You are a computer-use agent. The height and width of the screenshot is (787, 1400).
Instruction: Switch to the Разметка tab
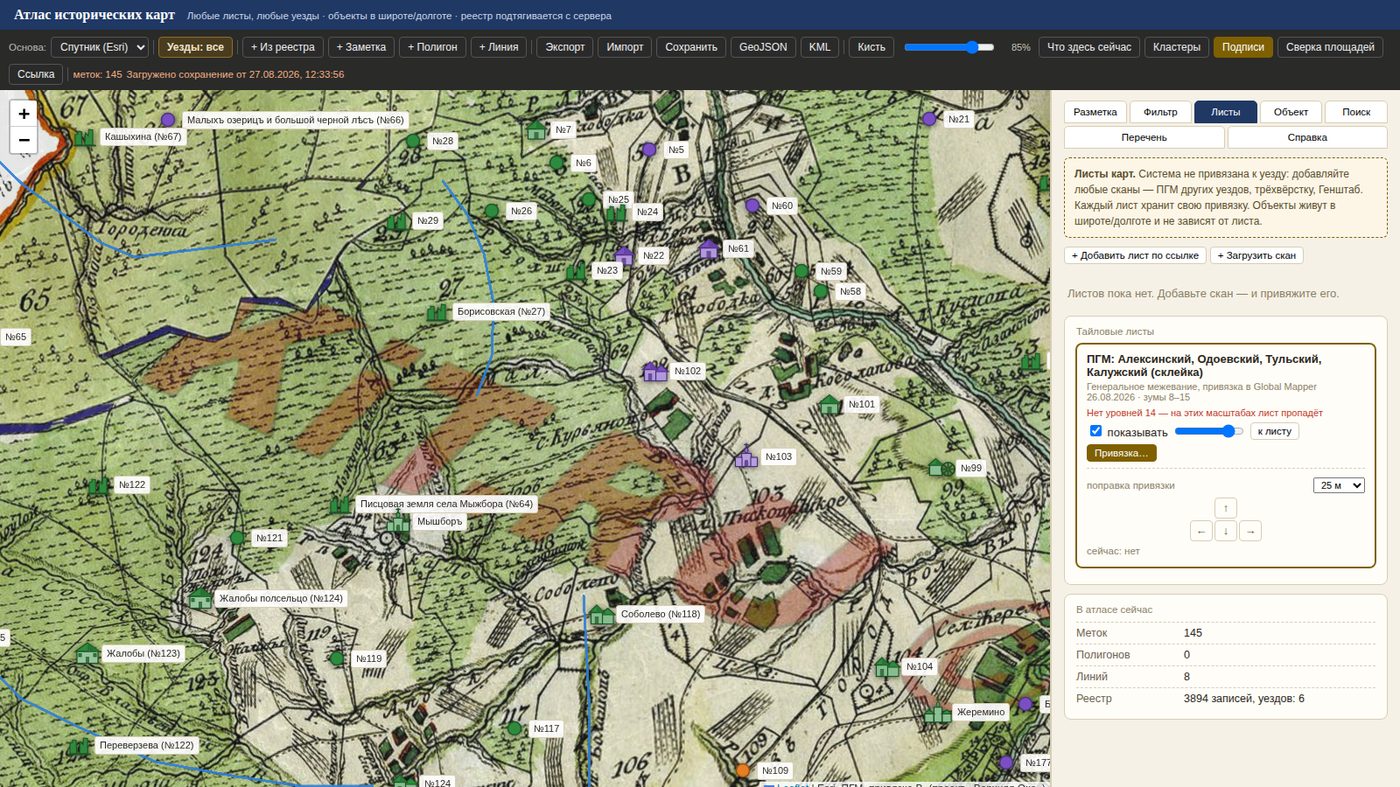click(x=1095, y=112)
